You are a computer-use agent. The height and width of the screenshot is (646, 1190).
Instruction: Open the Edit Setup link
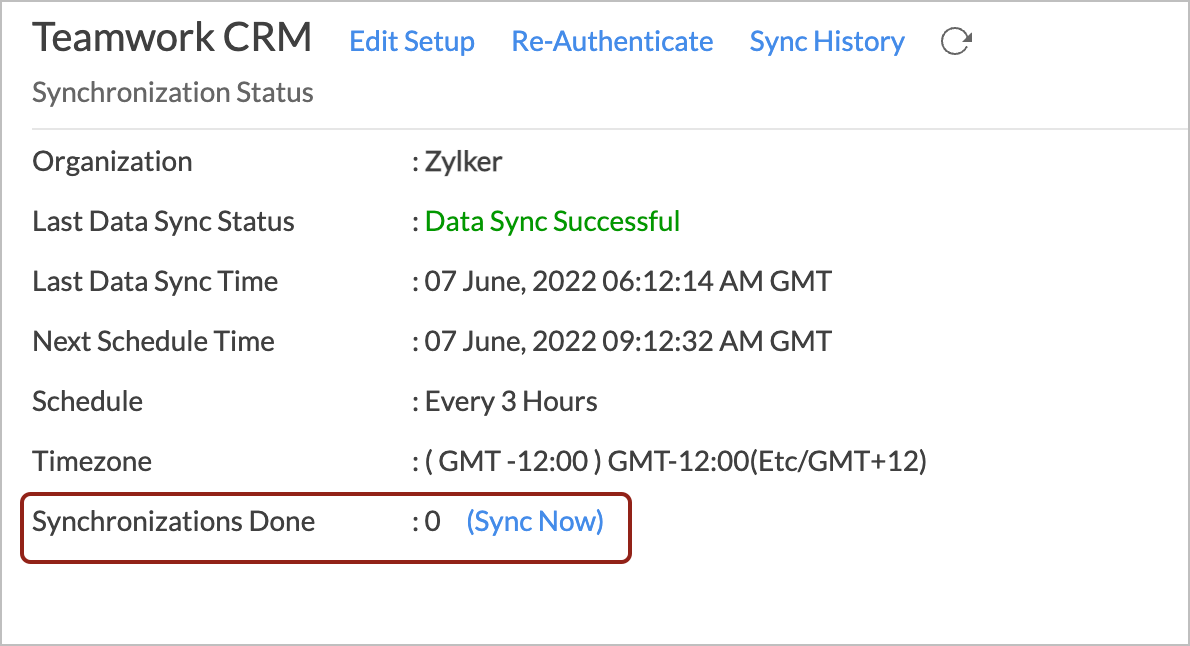point(412,41)
